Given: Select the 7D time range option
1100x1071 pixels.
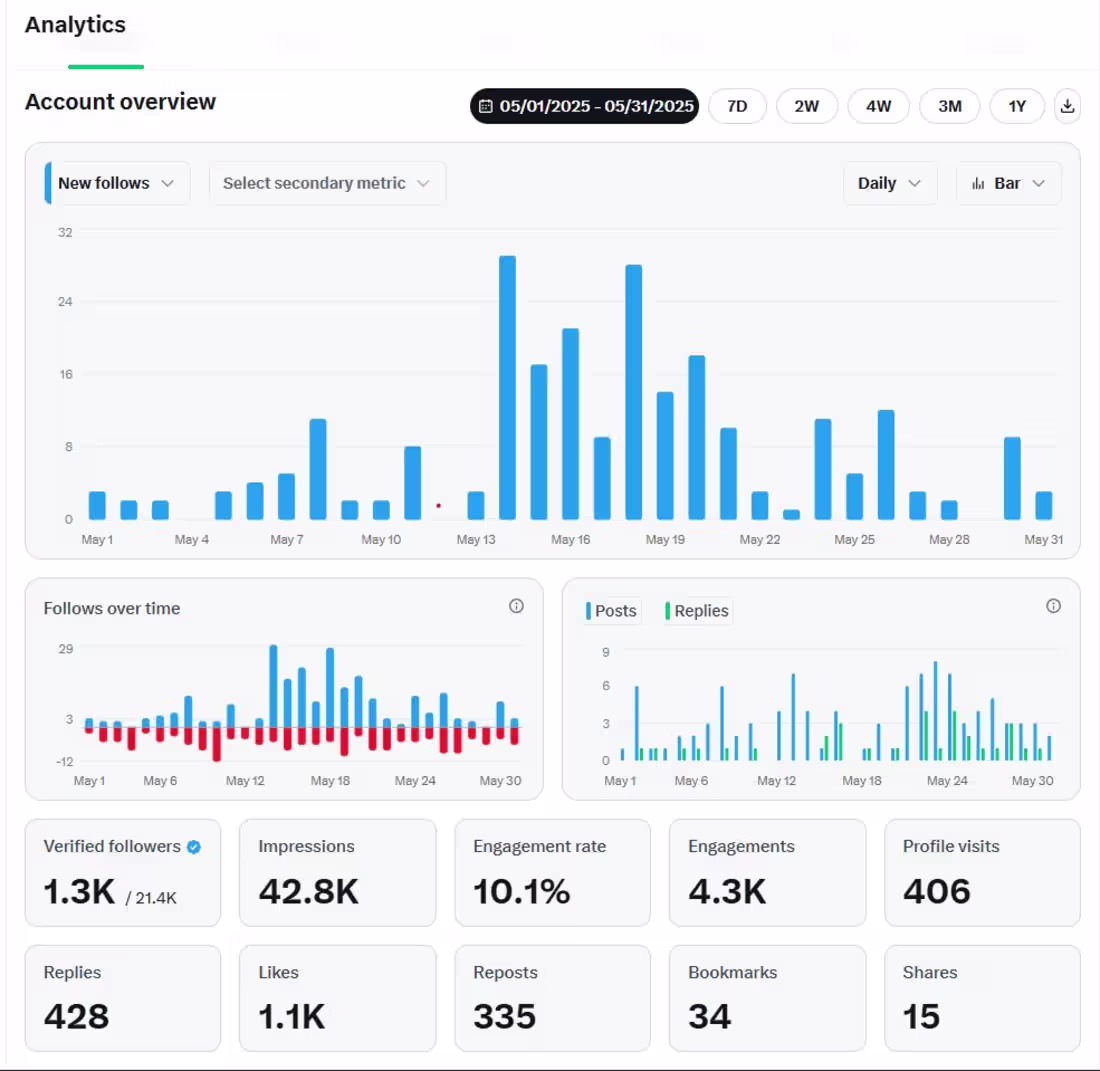Looking at the screenshot, I should pos(737,105).
